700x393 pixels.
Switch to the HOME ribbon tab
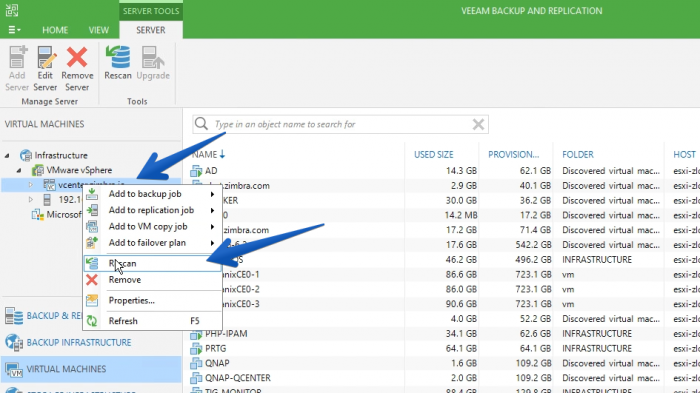55,30
